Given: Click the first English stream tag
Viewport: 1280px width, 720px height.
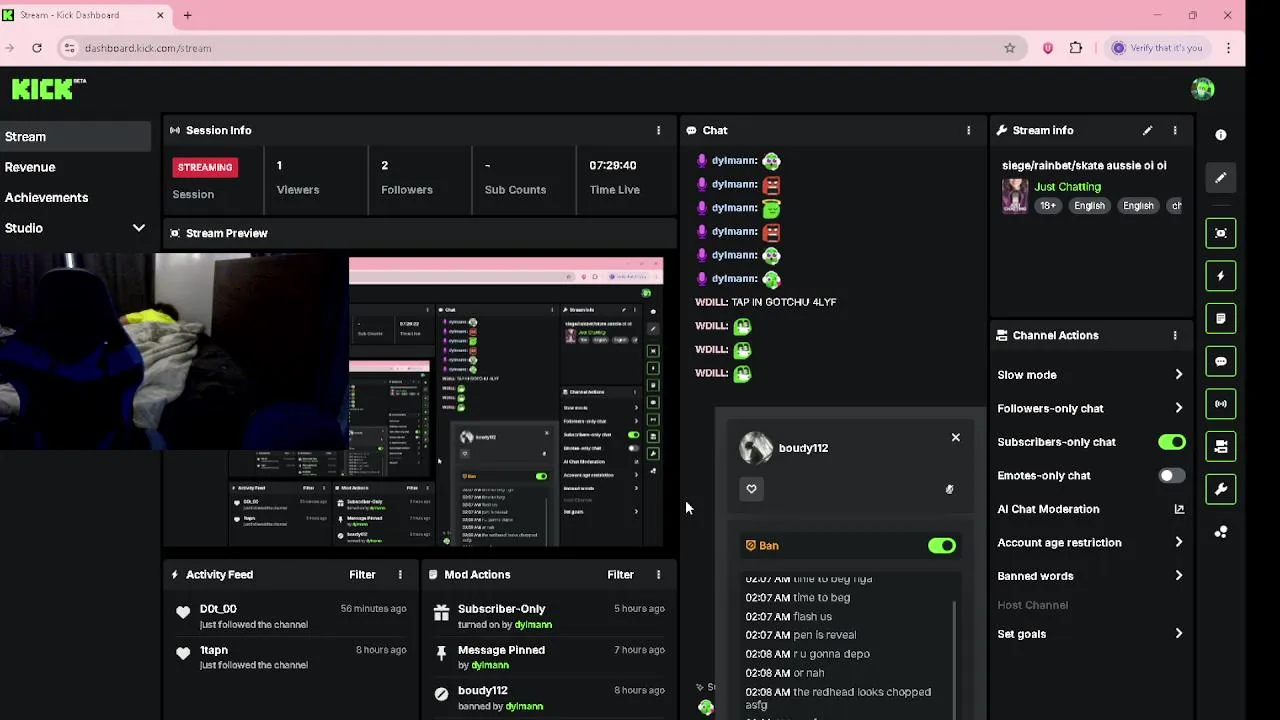Looking at the screenshot, I should (x=1089, y=206).
